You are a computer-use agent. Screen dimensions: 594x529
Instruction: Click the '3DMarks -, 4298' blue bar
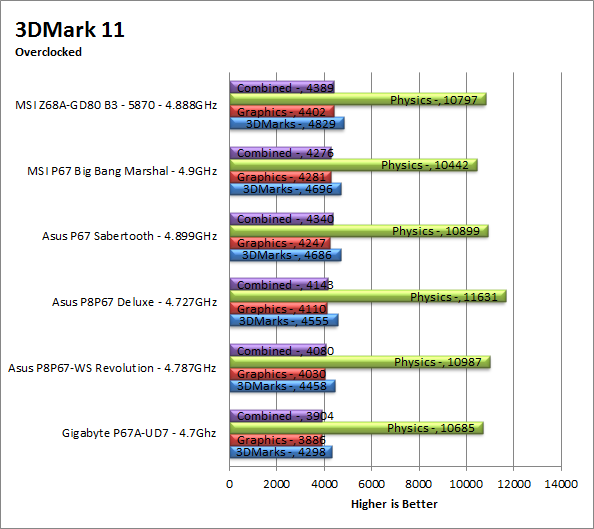tap(281, 452)
